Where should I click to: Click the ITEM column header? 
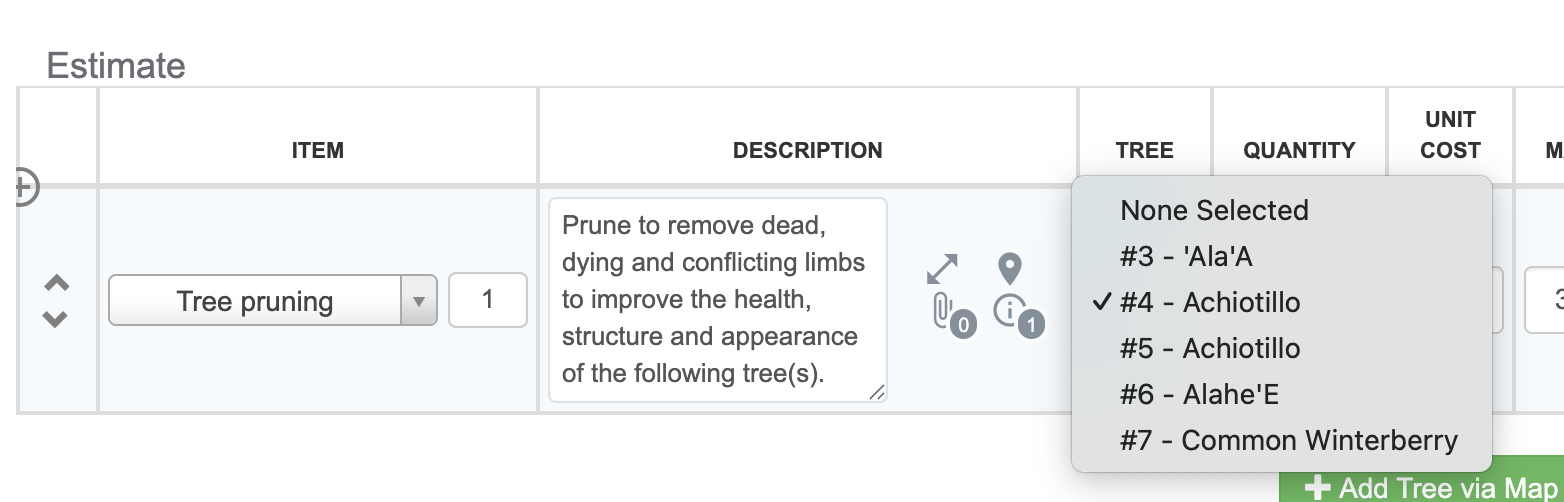[317, 150]
